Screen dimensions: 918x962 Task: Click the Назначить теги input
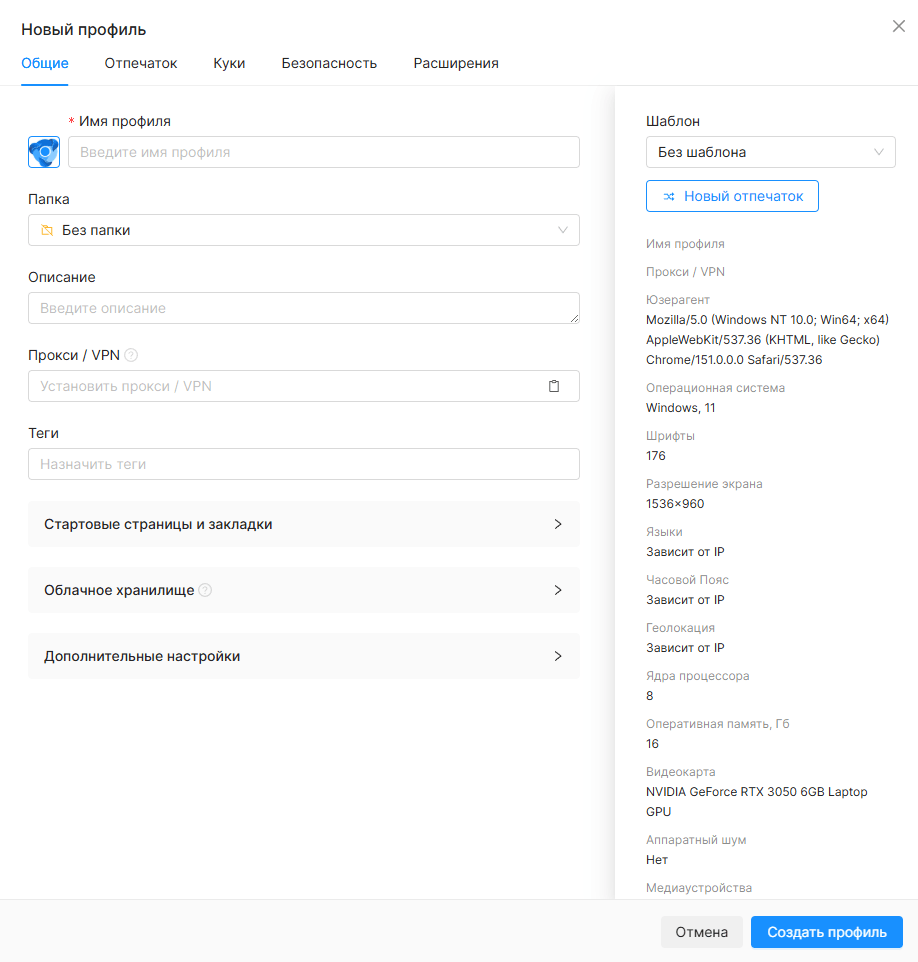point(304,464)
